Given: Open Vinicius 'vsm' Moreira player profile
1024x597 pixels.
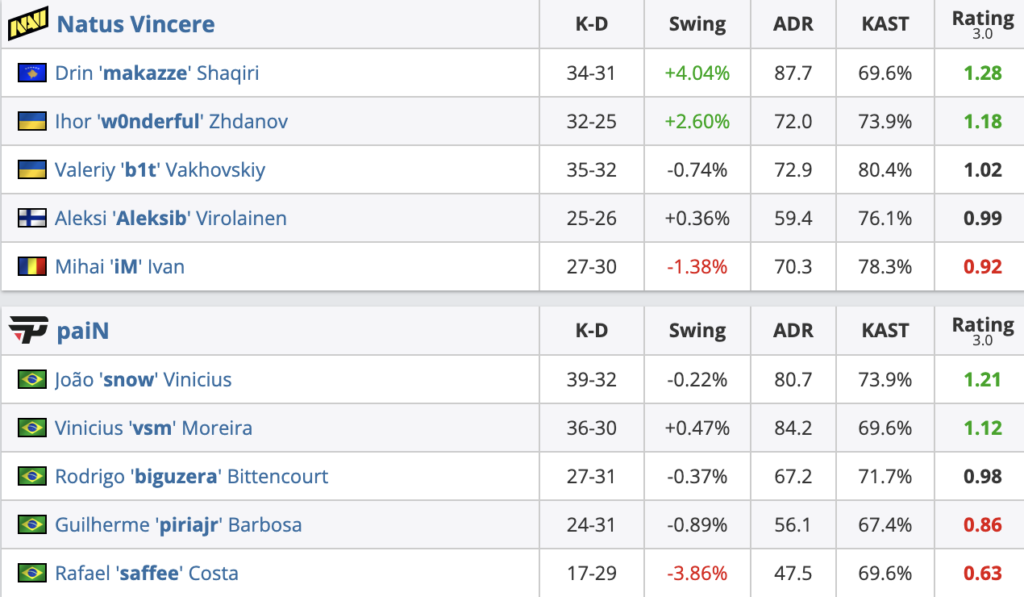Looking at the screenshot, I should pyautogui.click(x=153, y=428).
